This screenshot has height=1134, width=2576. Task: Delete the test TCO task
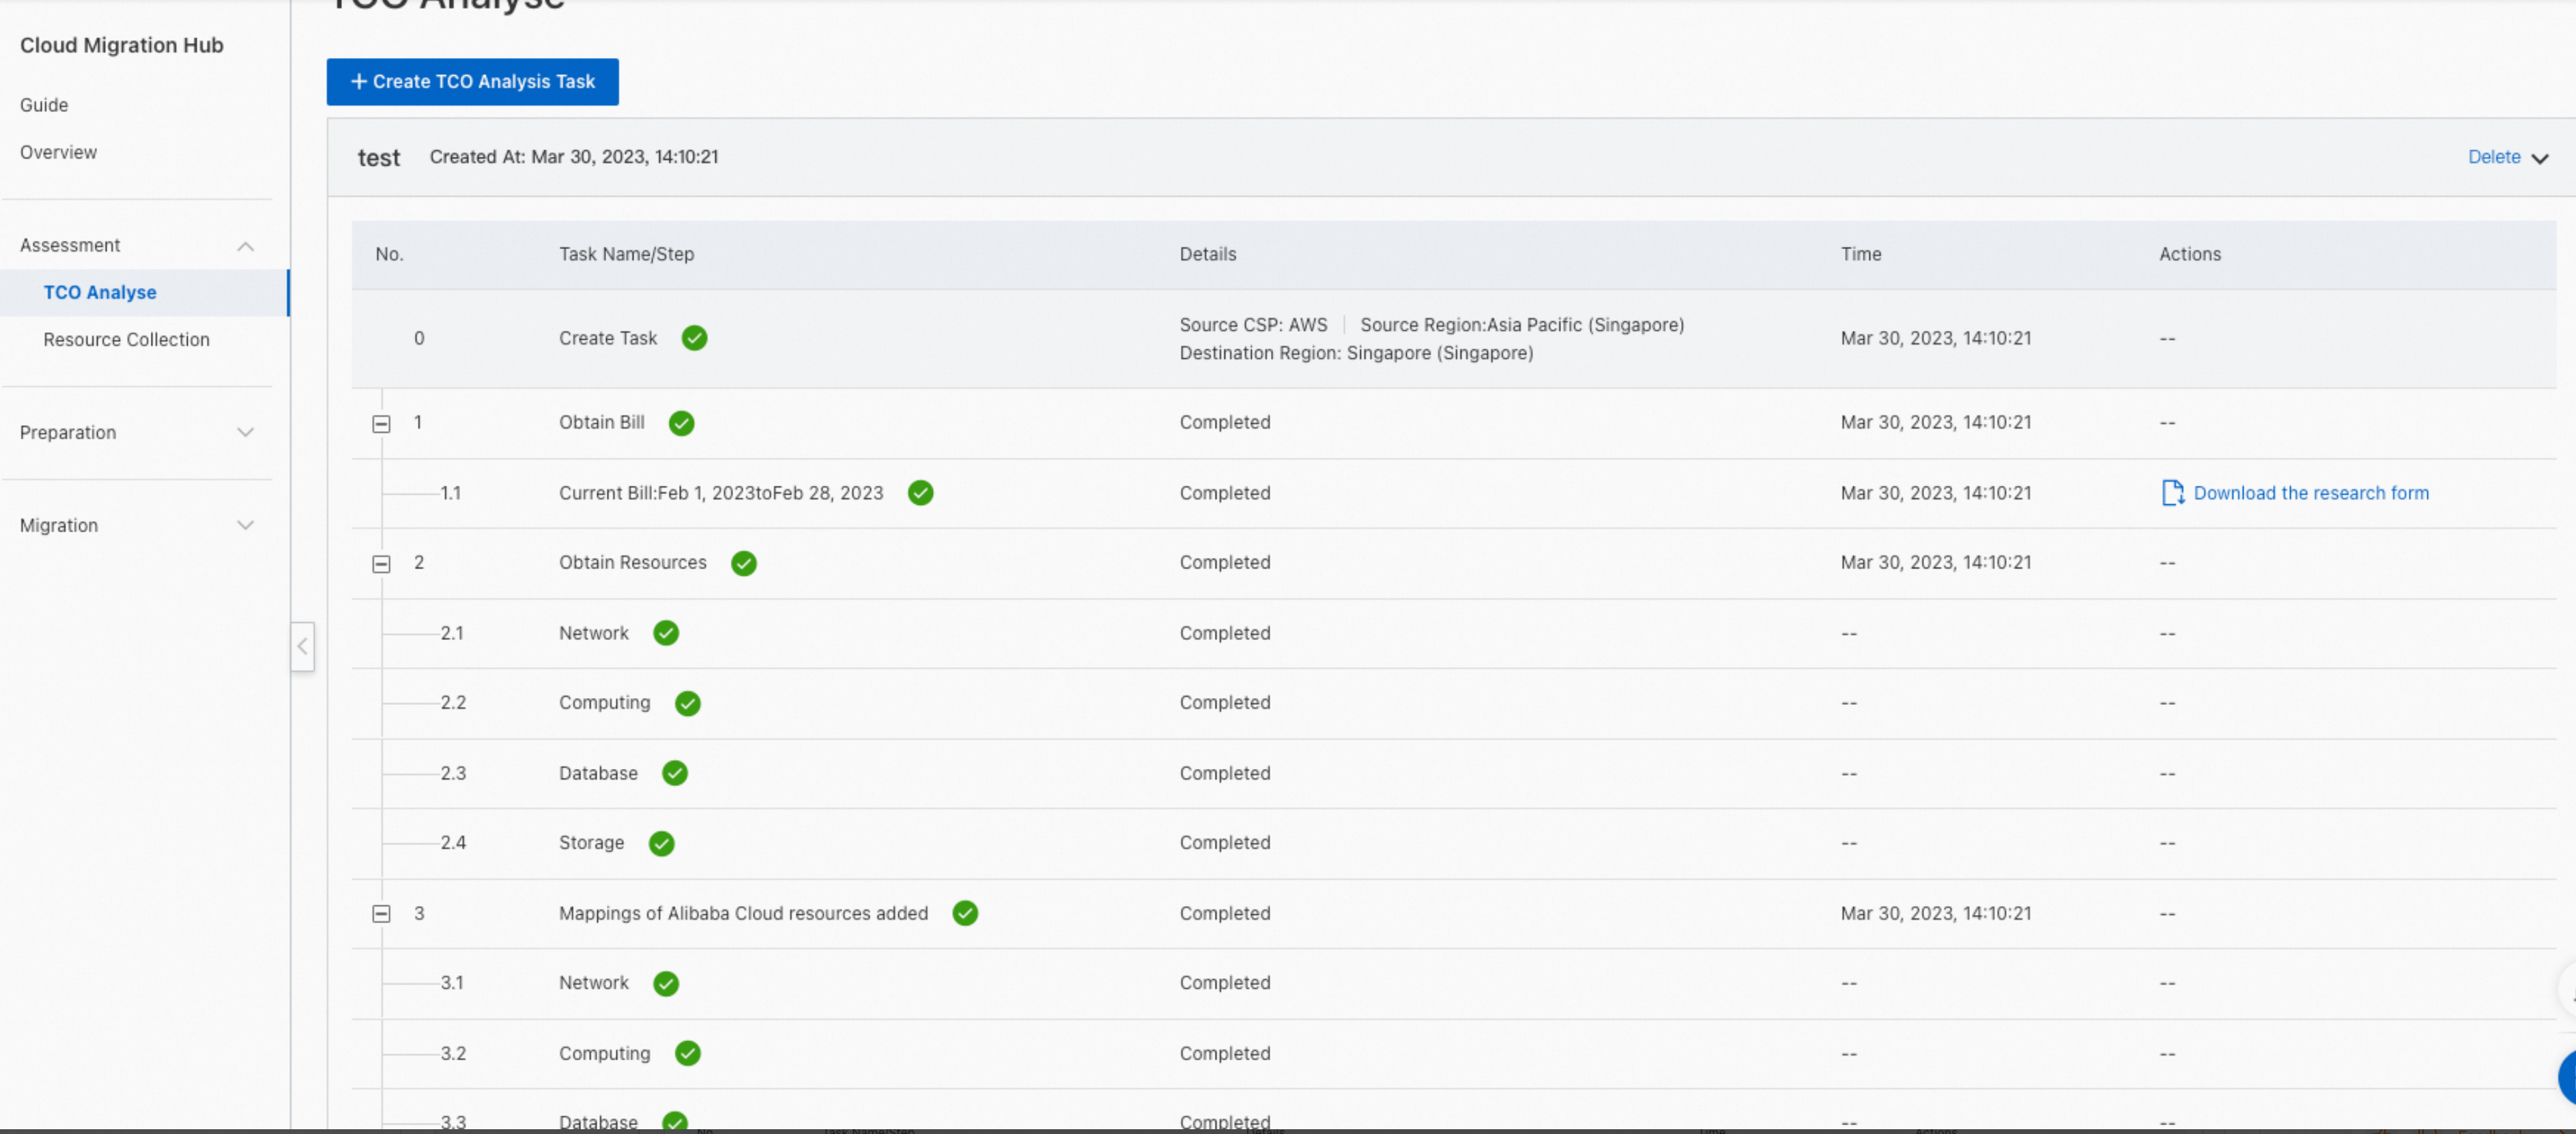tap(2493, 157)
